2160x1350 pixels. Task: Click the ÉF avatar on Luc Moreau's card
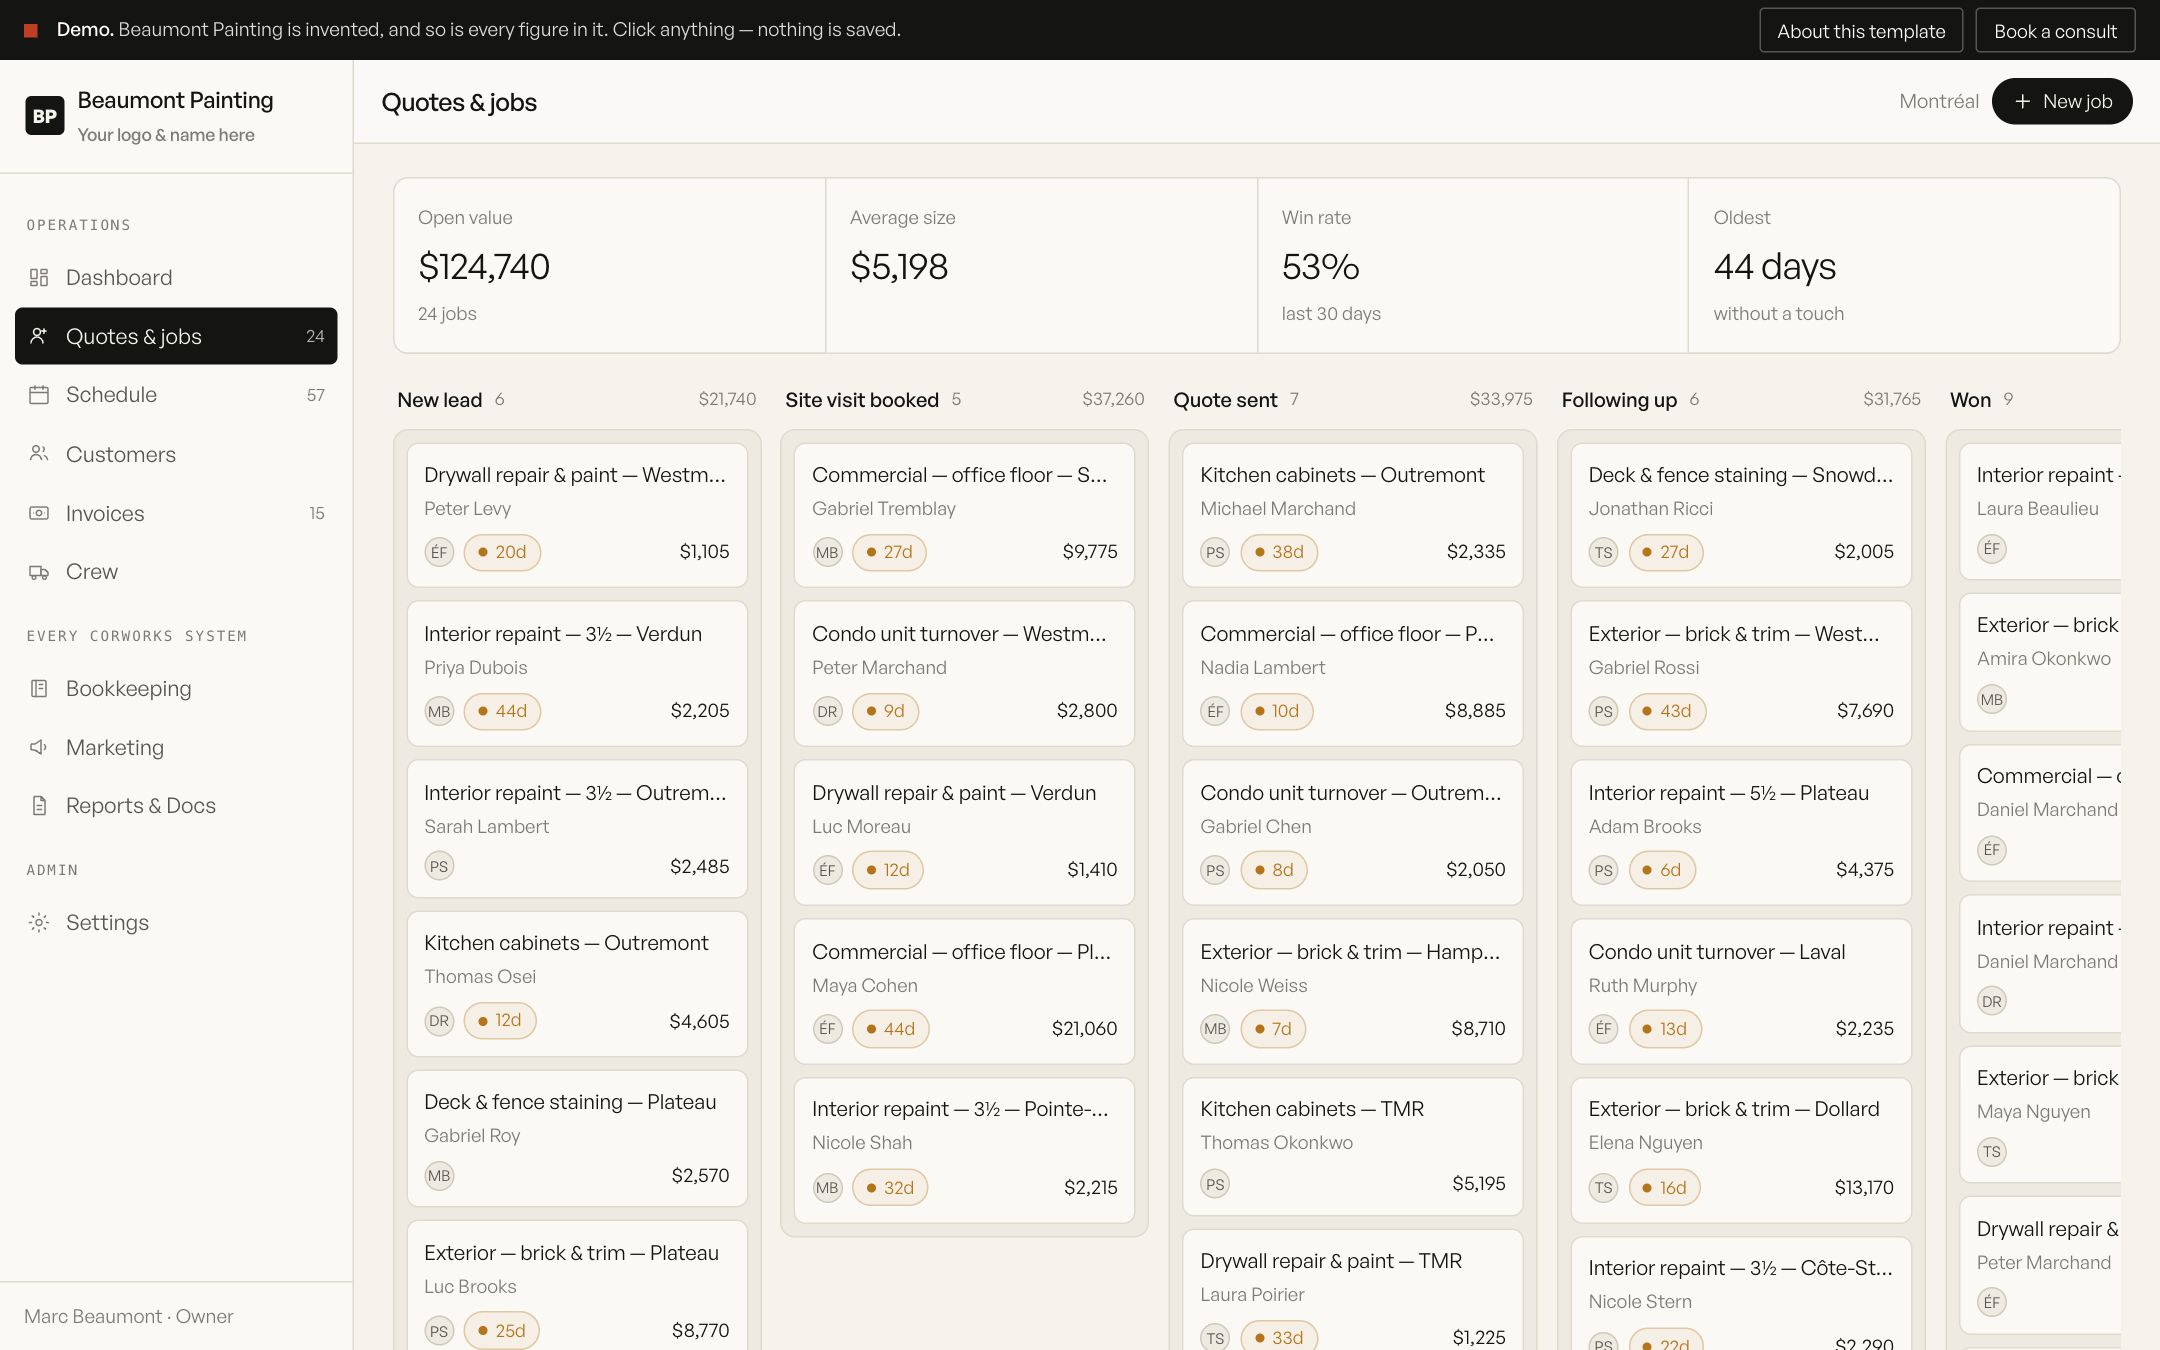[x=827, y=870]
